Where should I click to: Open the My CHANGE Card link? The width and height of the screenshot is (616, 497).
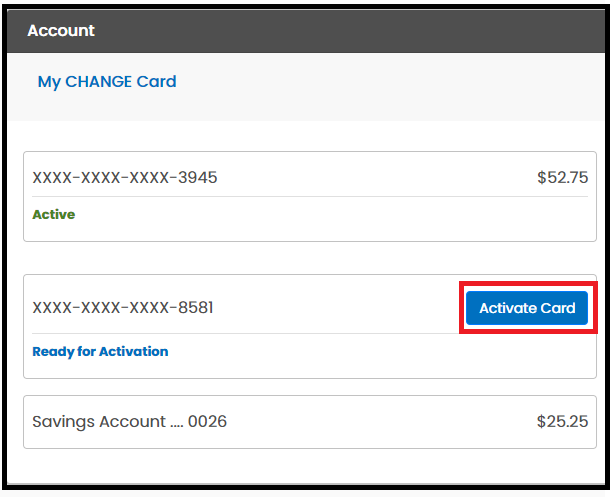click(x=107, y=82)
